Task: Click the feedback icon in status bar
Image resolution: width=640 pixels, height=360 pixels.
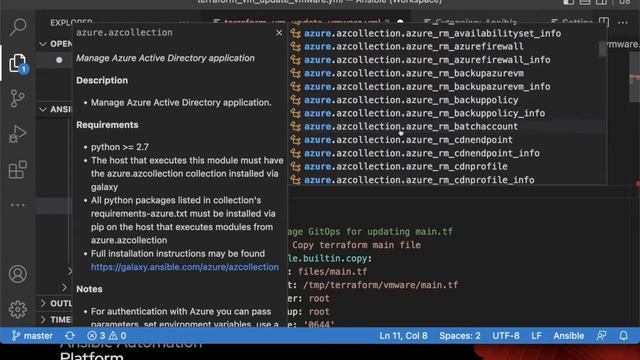Action: [601, 336]
